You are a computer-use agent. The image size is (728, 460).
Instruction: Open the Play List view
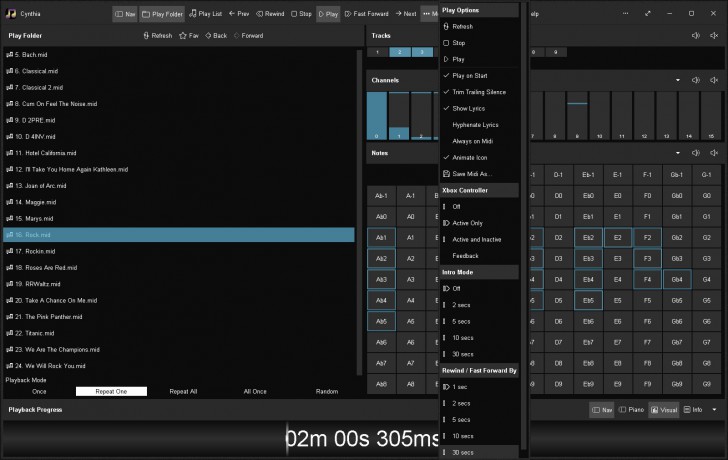(205, 14)
